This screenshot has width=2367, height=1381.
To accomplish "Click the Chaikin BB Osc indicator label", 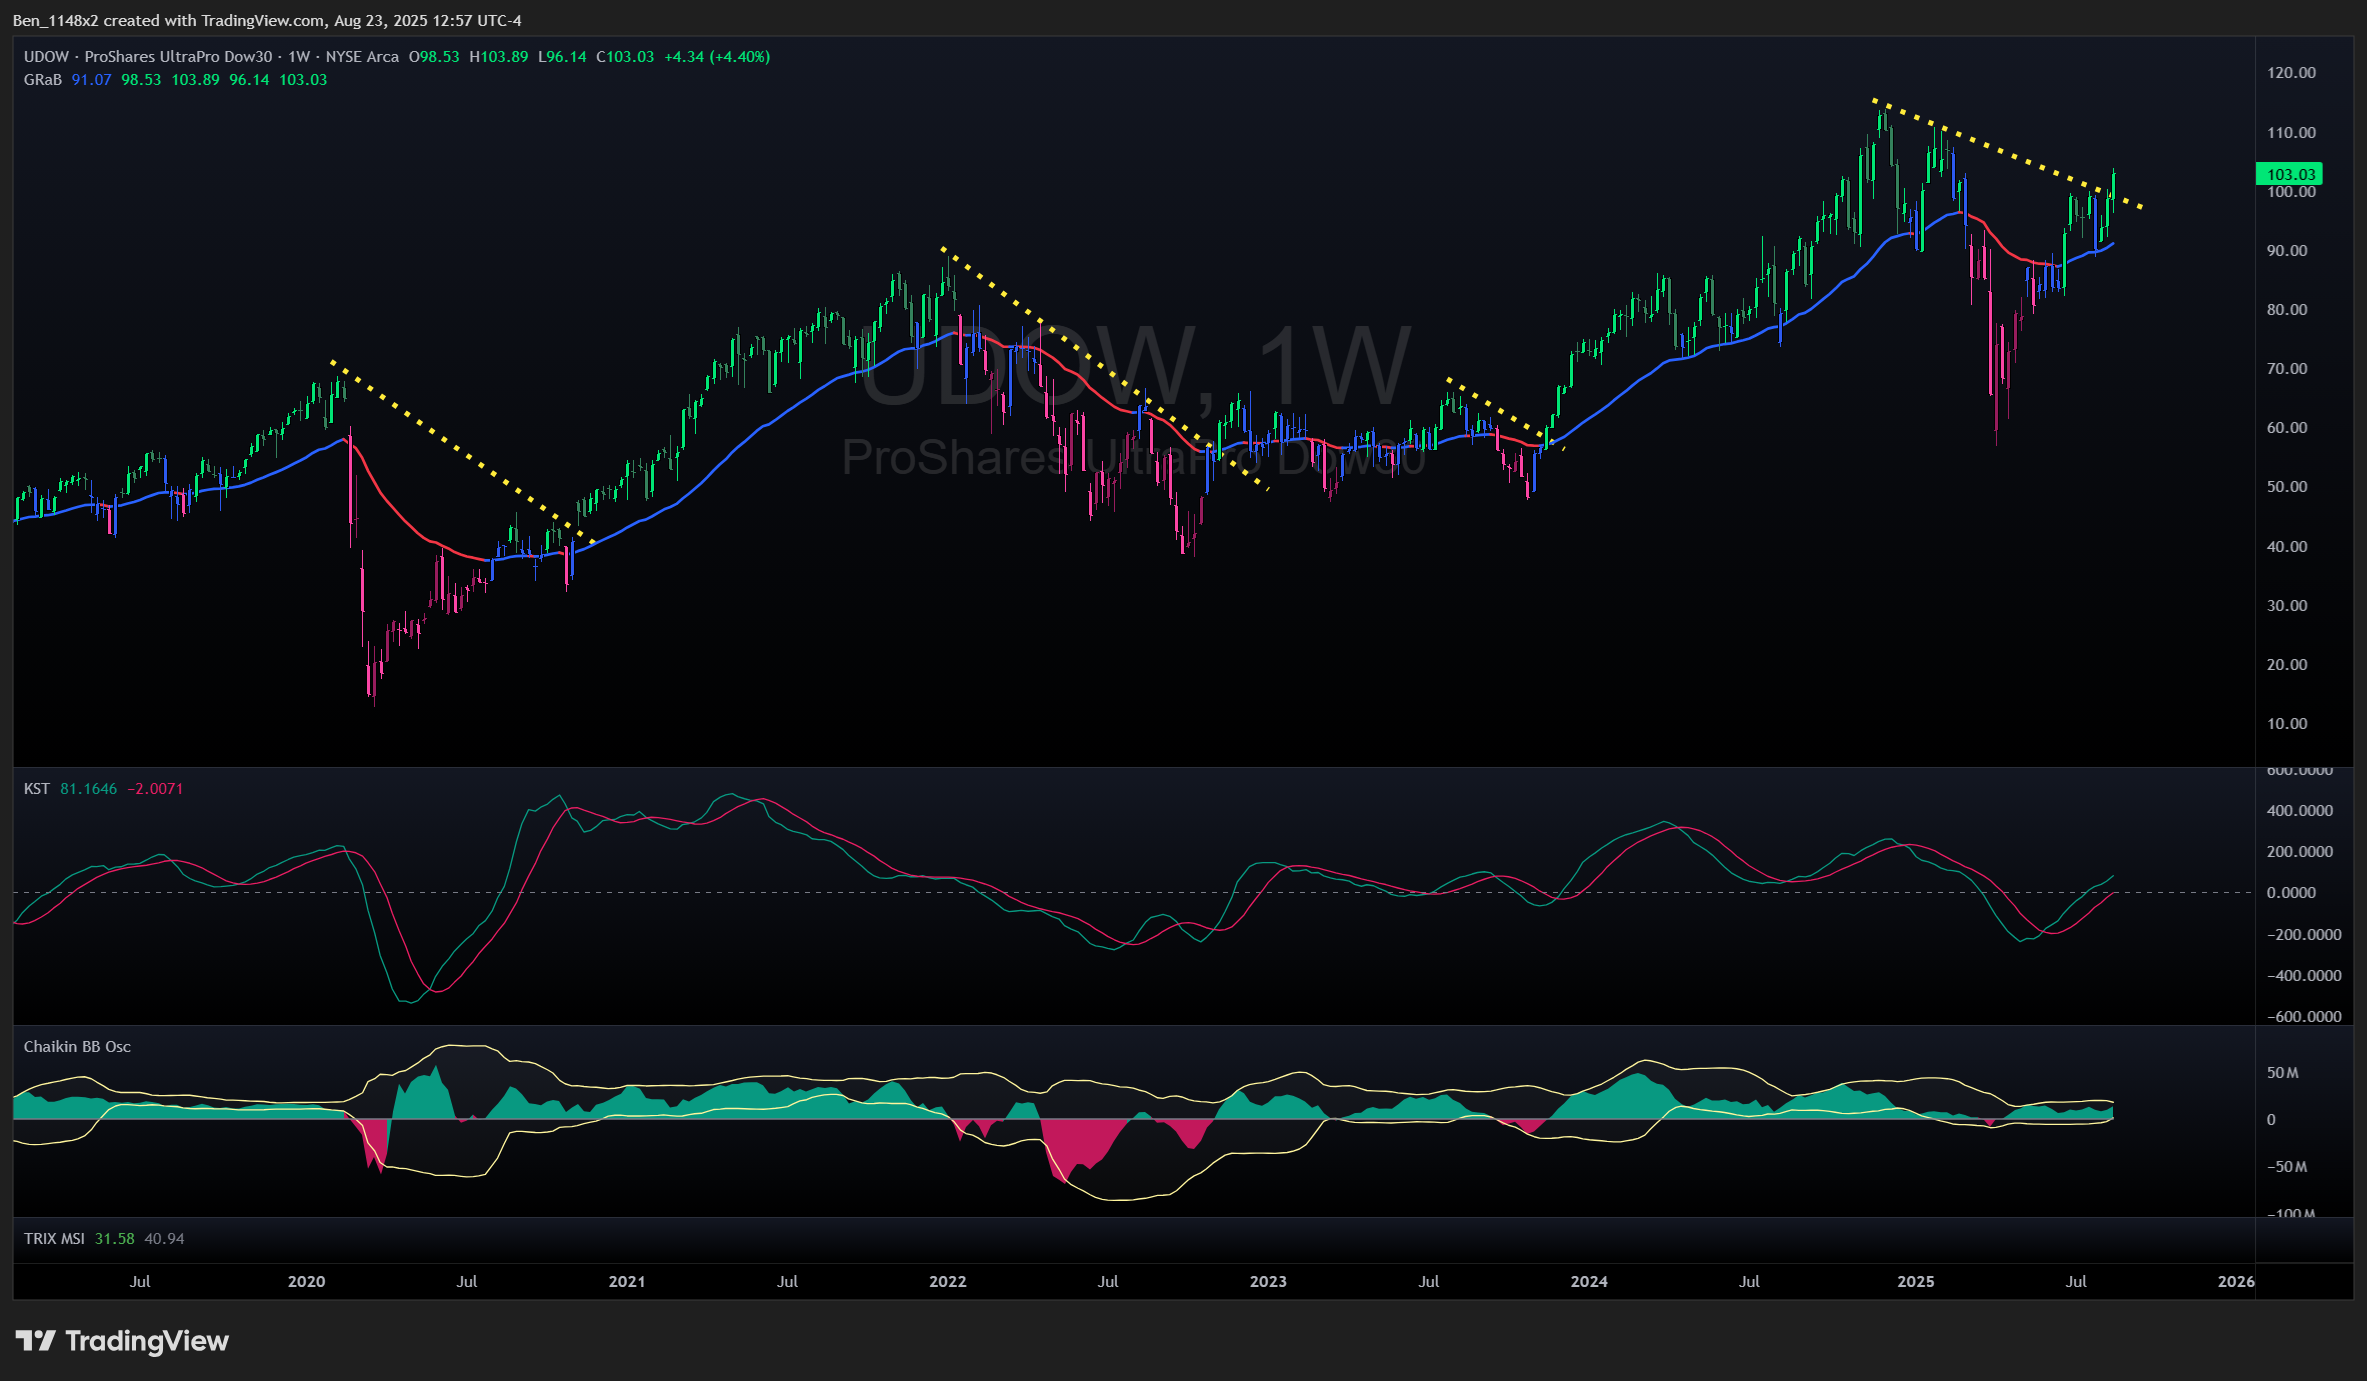I will (x=77, y=1047).
